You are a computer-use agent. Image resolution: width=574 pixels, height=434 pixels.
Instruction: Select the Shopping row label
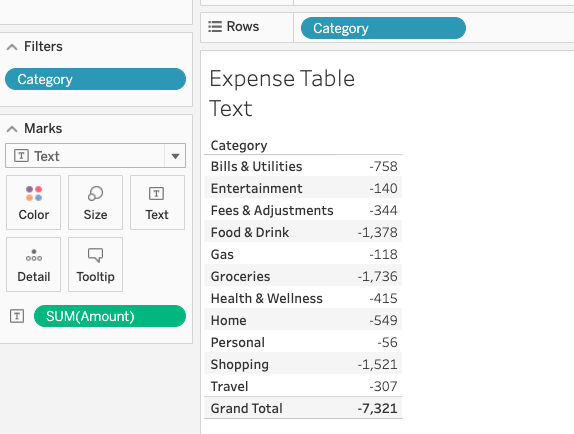pyautogui.click(x=239, y=364)
